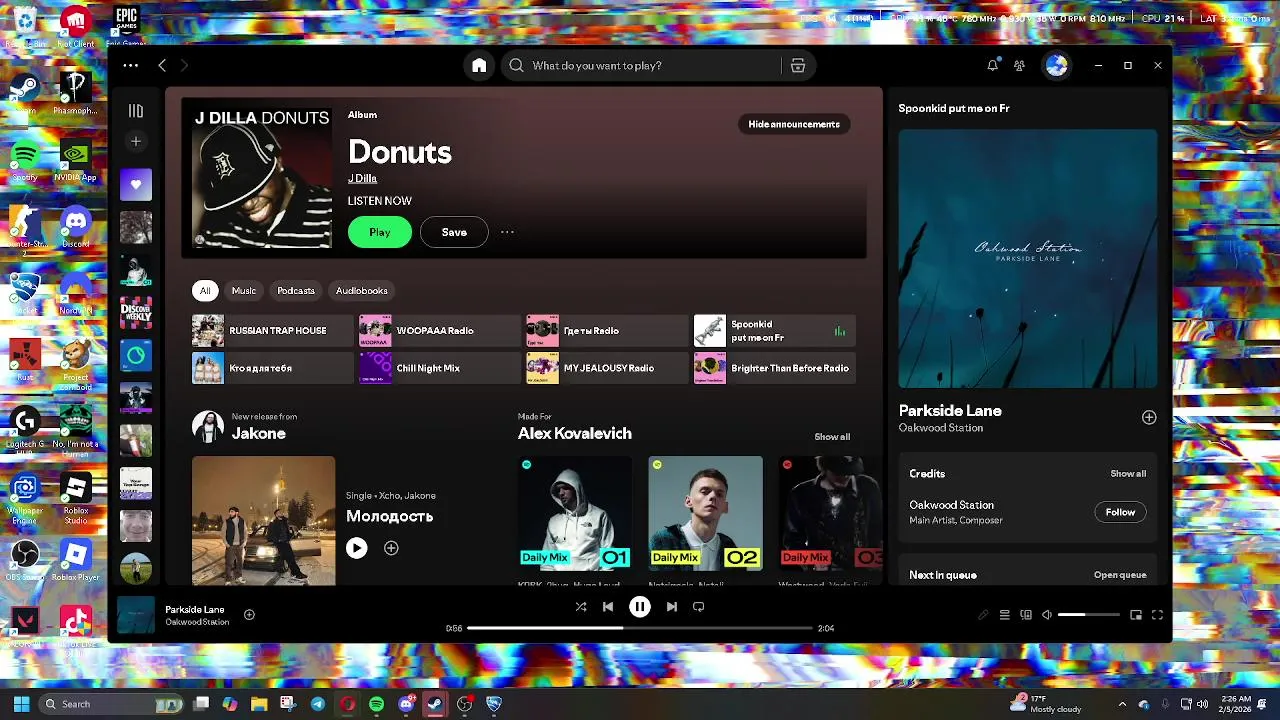Toggle repeat mode
This screenshot has width=1280, height=720.
click(x=699, y=606)
